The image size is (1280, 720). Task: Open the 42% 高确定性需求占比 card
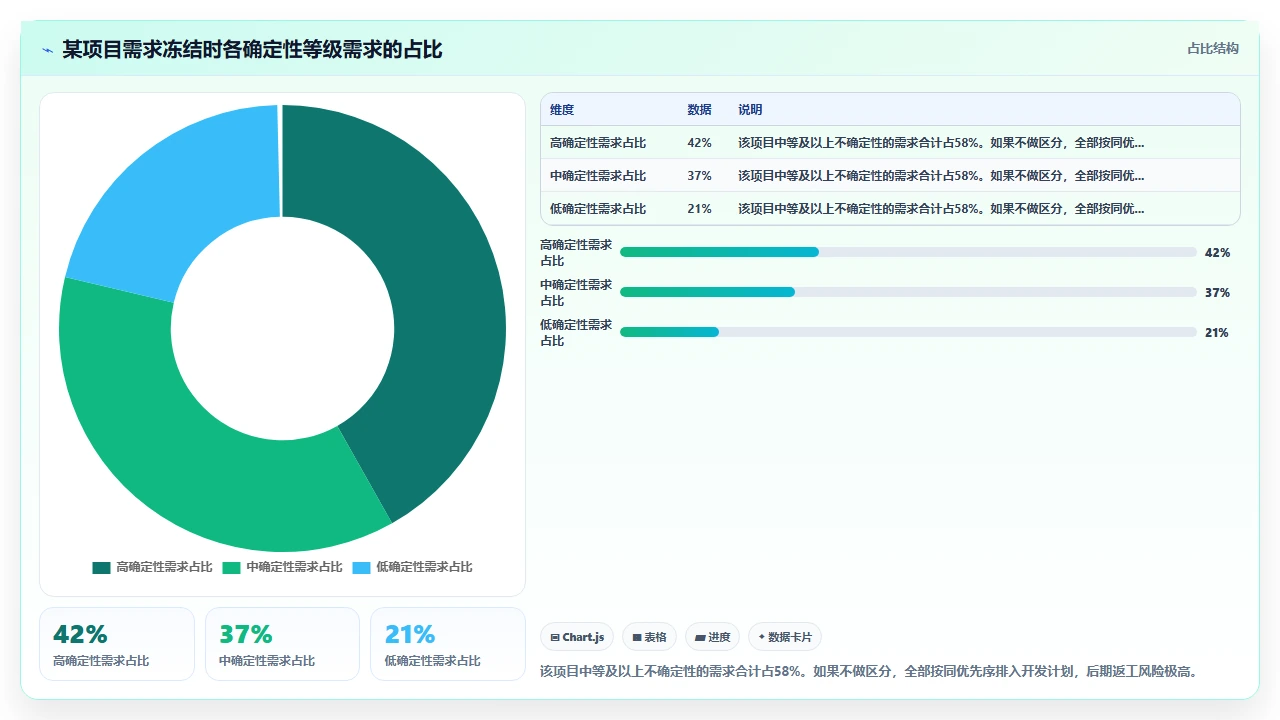tap(117, 644)
